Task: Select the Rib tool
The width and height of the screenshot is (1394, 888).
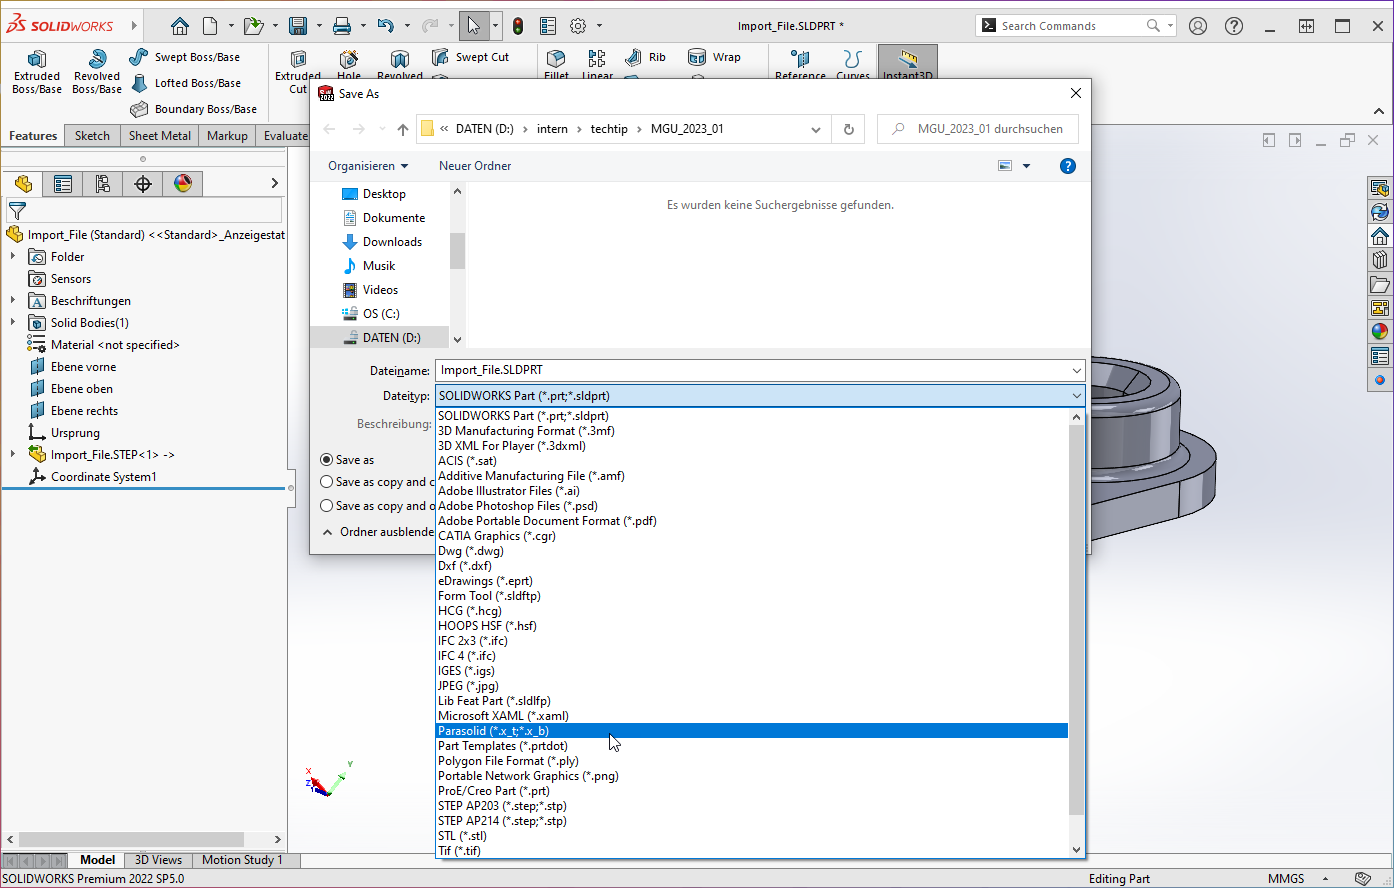Action: (646, 57)
